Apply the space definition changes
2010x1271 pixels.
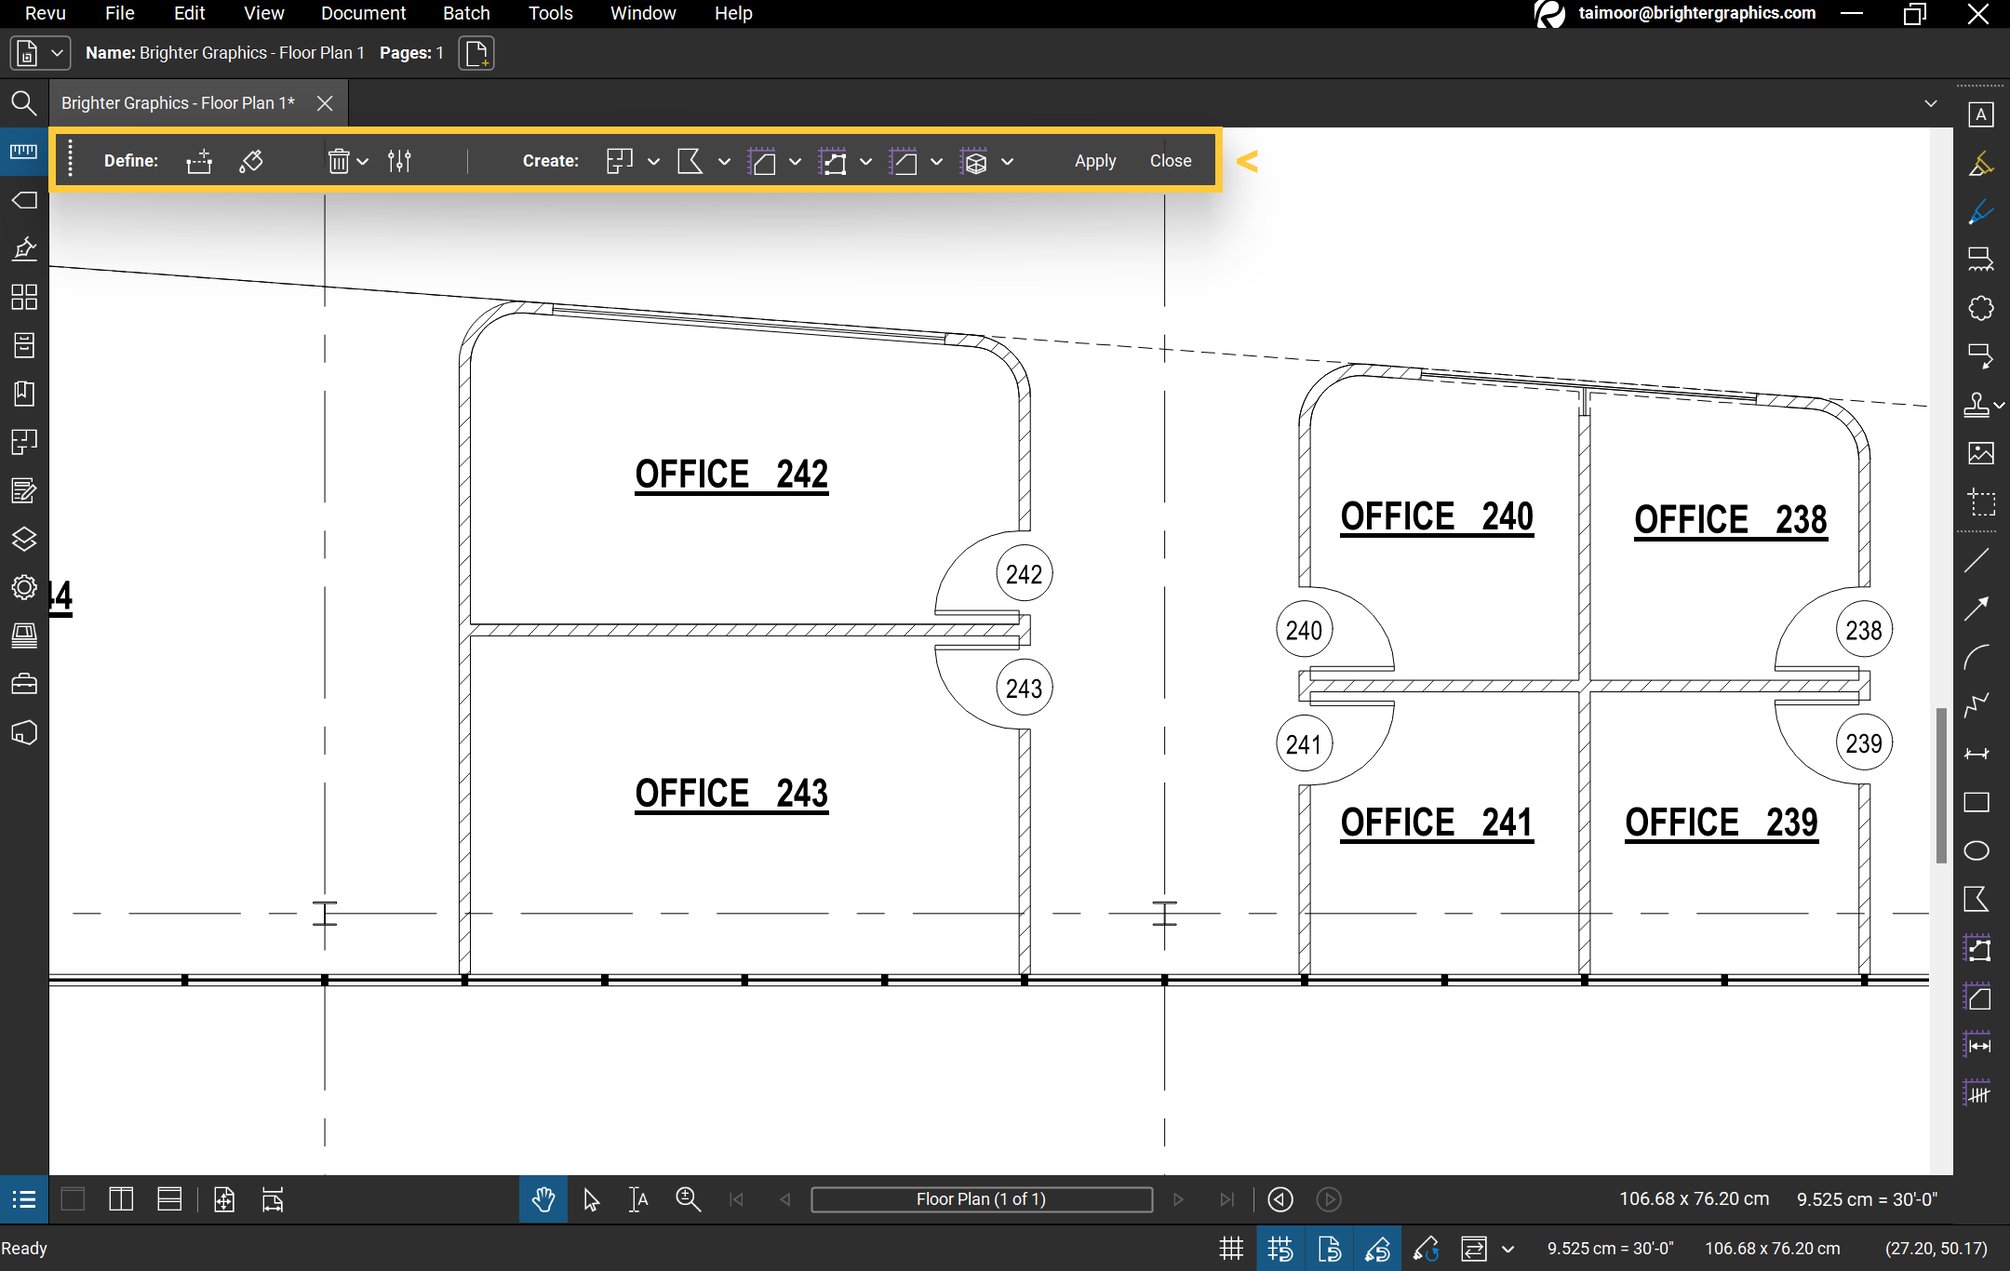point(1094,160)
